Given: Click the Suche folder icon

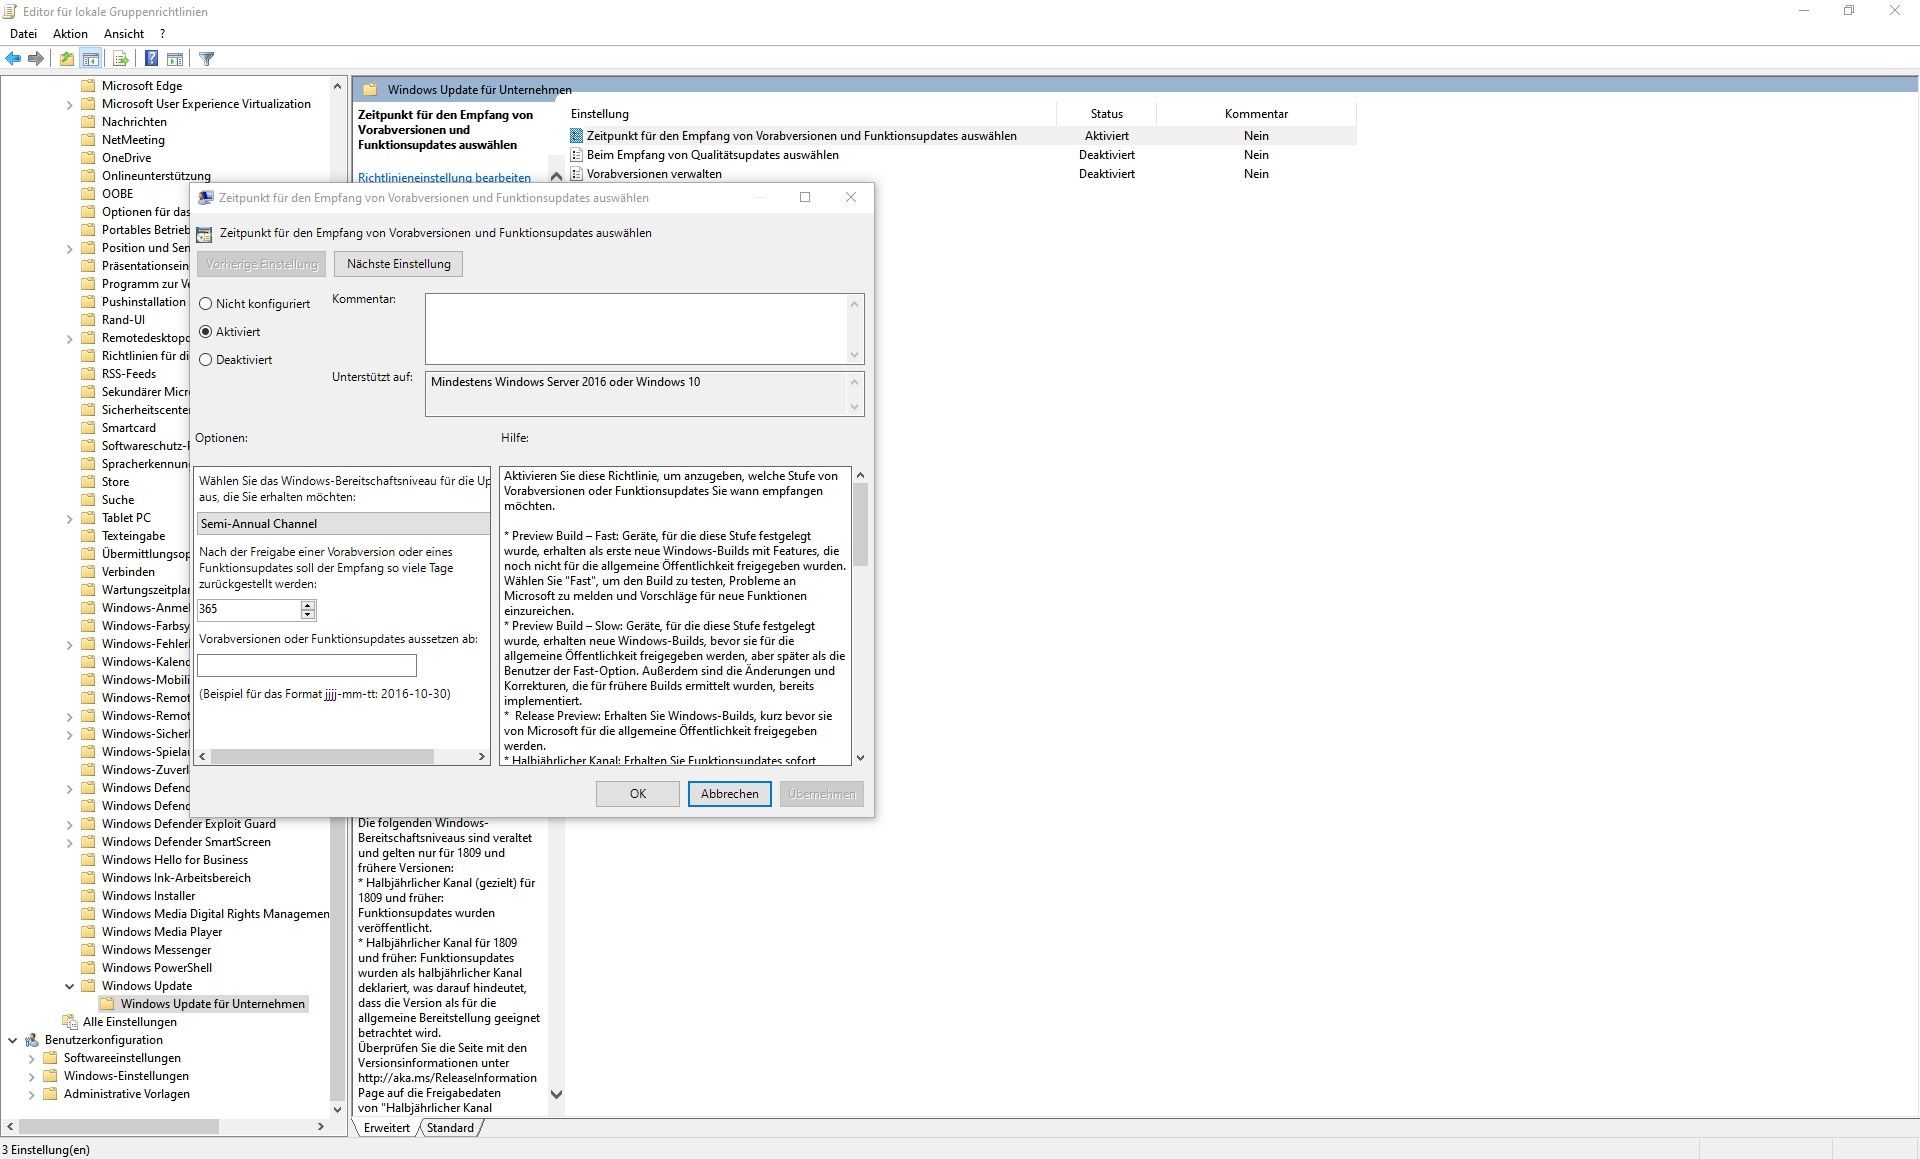Looking at the screenshot, I should pyautogui.click(x=88, y=500).
